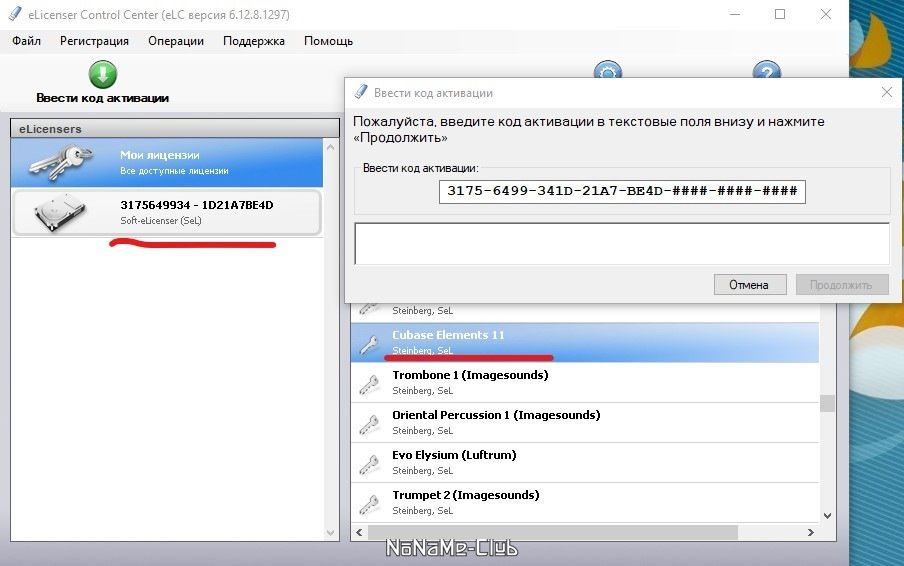This screenshot has height=566, width=904.
Task: Click the blue gear maintenance icon in toolbar
Action: tap(608, 69)
